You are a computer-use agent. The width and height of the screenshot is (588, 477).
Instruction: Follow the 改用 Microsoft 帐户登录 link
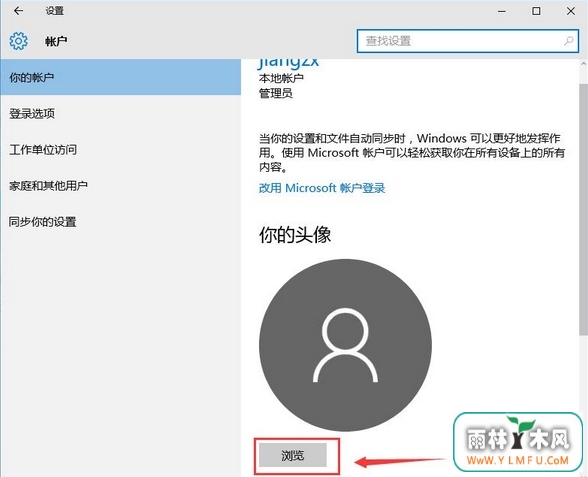click(322, 188)
